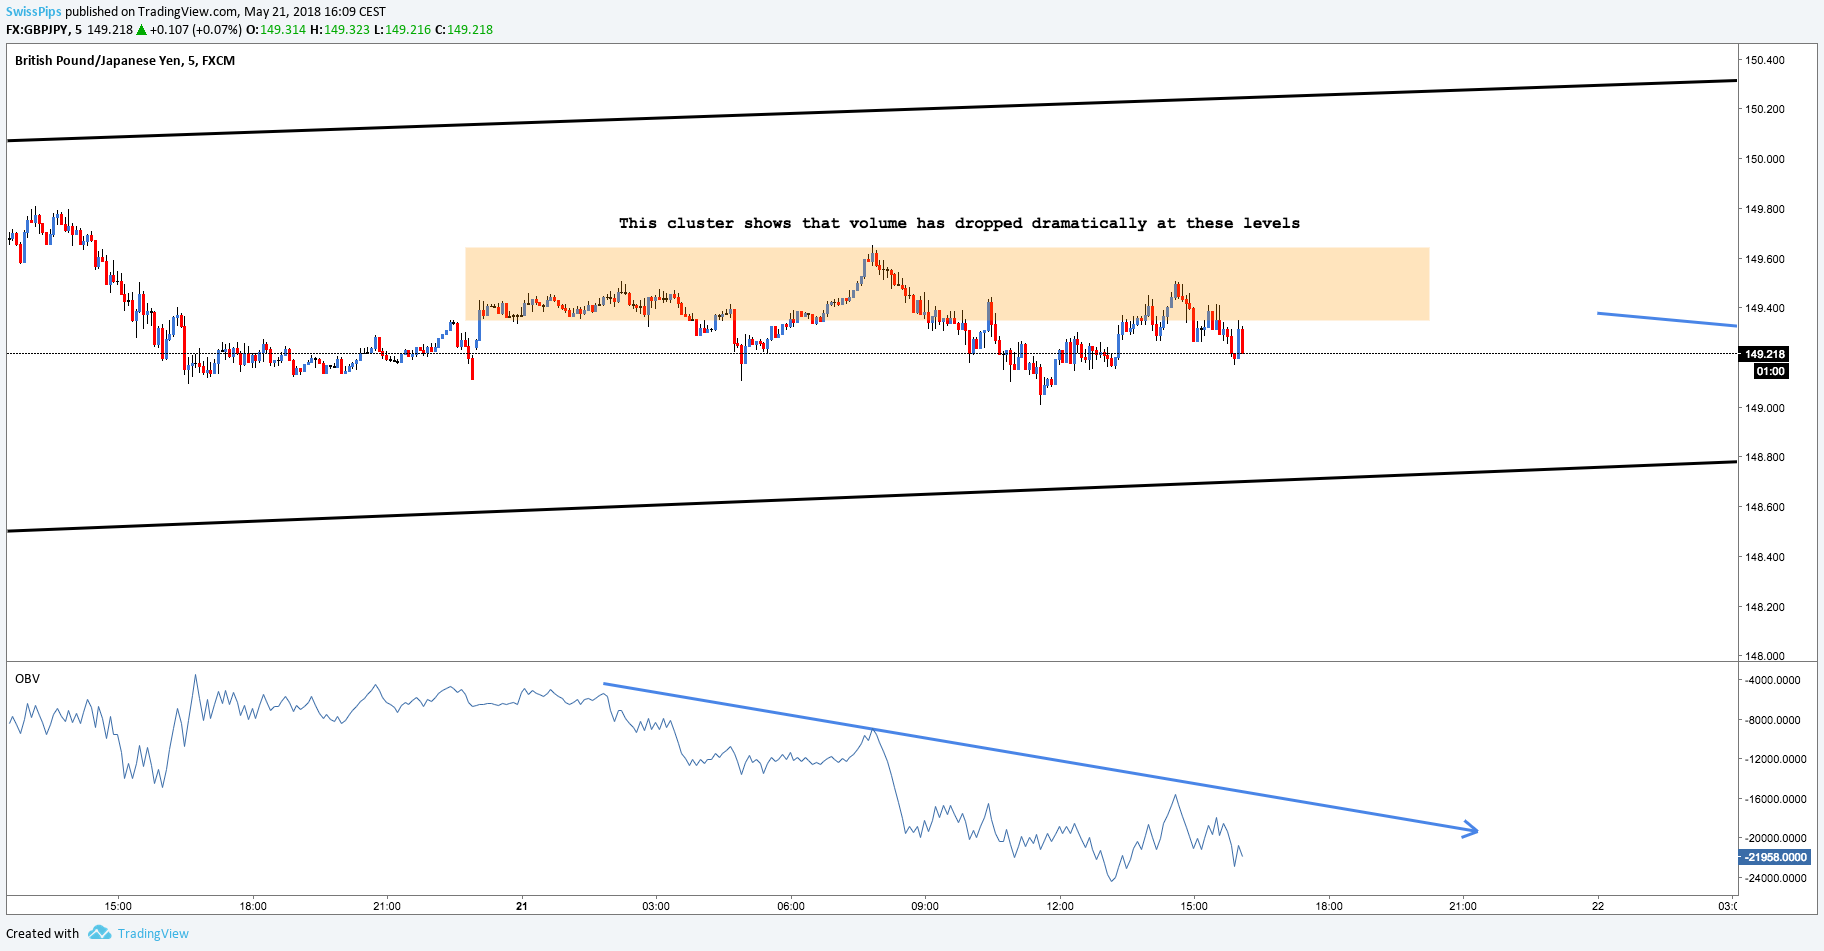
Task: Click the date marker 22 on time axis
Action: pyautogui.click(x=1598, y=906)
